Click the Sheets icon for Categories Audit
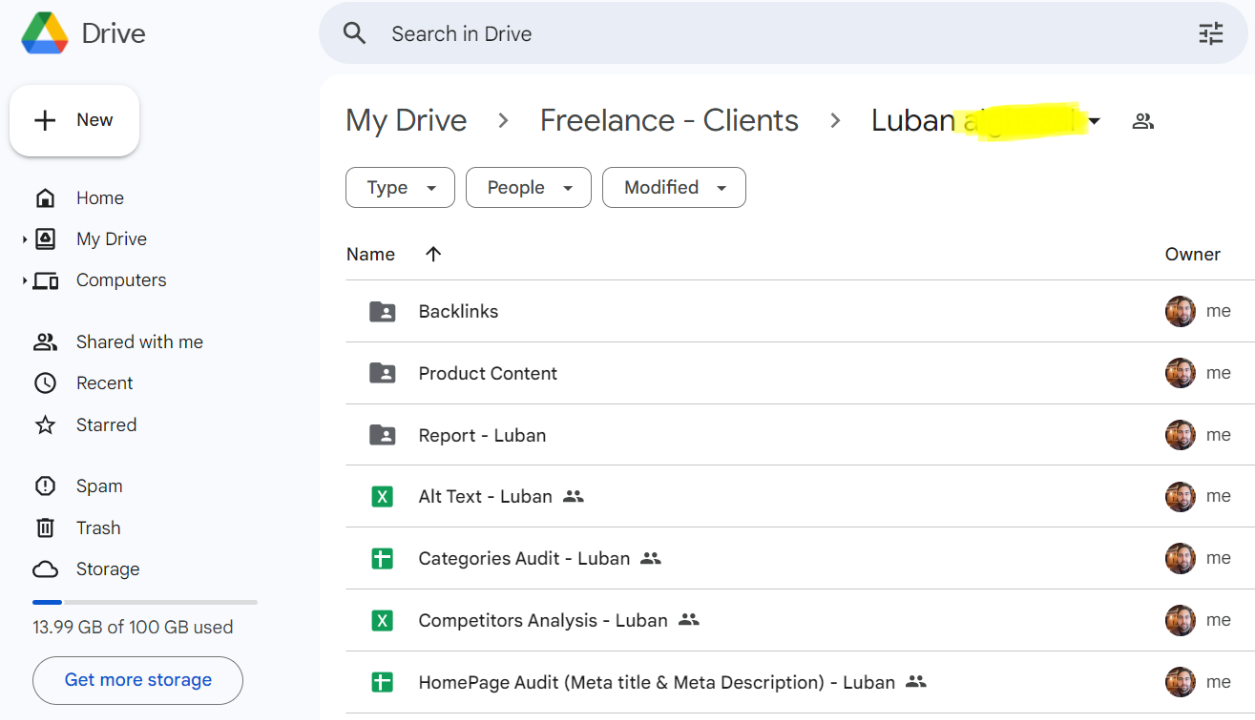1255x720 pixels. tap(382, 558)
